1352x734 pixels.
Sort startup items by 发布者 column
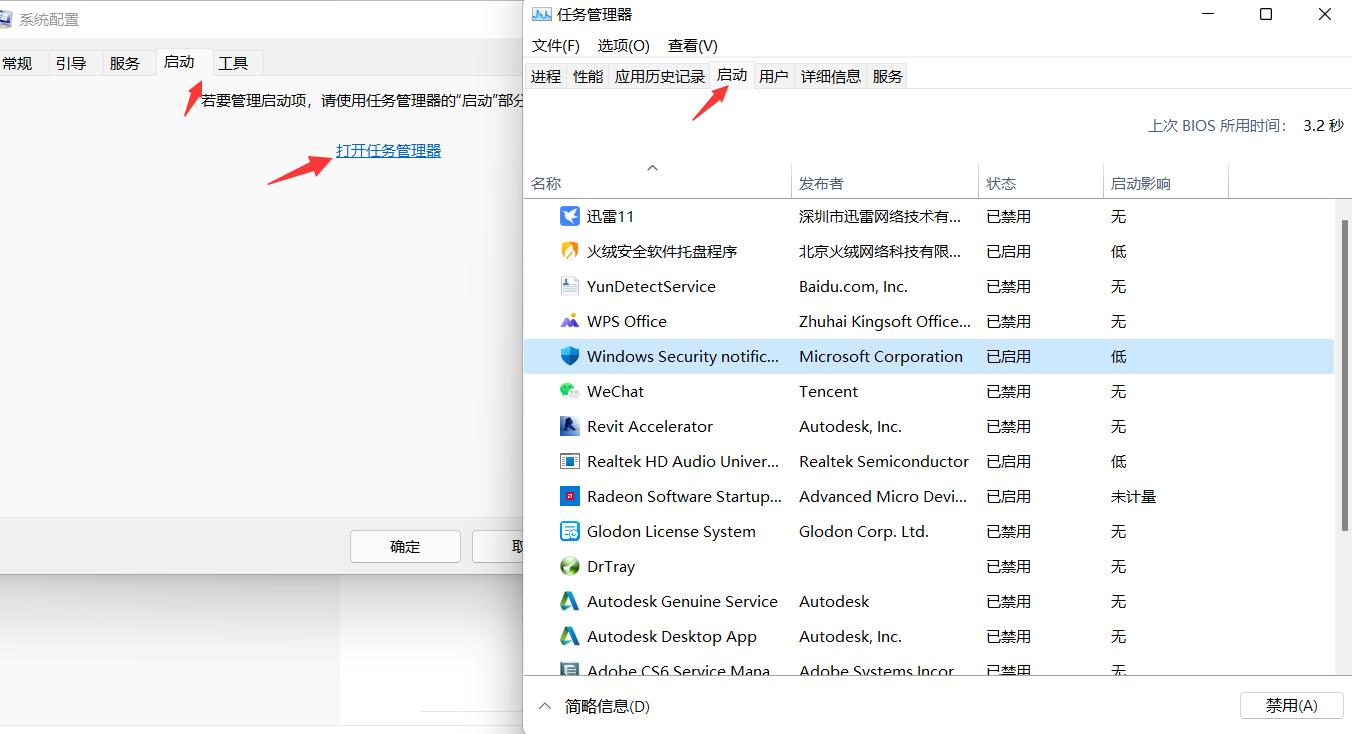point(885,183)
